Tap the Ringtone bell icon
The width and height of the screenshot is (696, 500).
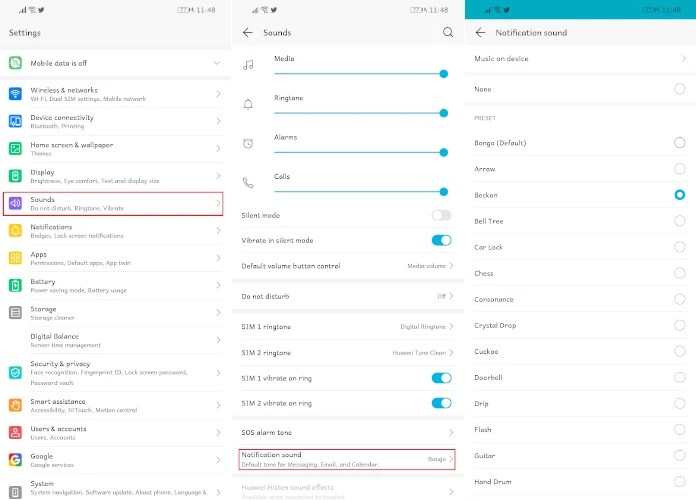pyautogui.click(x=248, y=104)
